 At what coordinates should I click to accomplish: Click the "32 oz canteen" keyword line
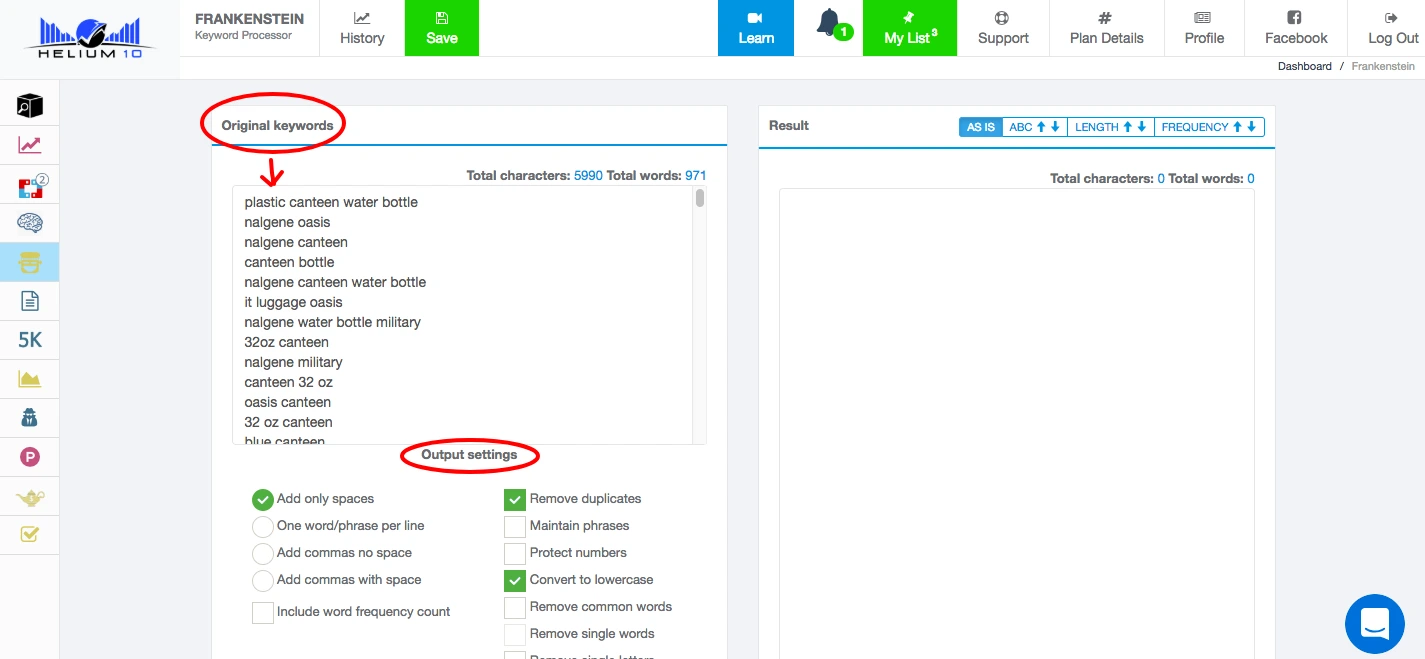tap(288, 422)
